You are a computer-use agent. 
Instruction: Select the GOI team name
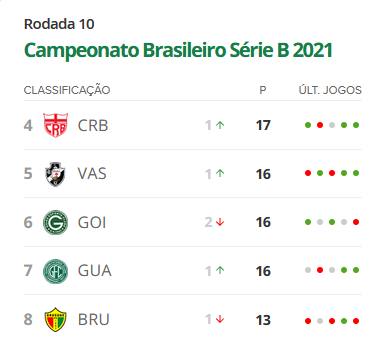pos(92,222)
